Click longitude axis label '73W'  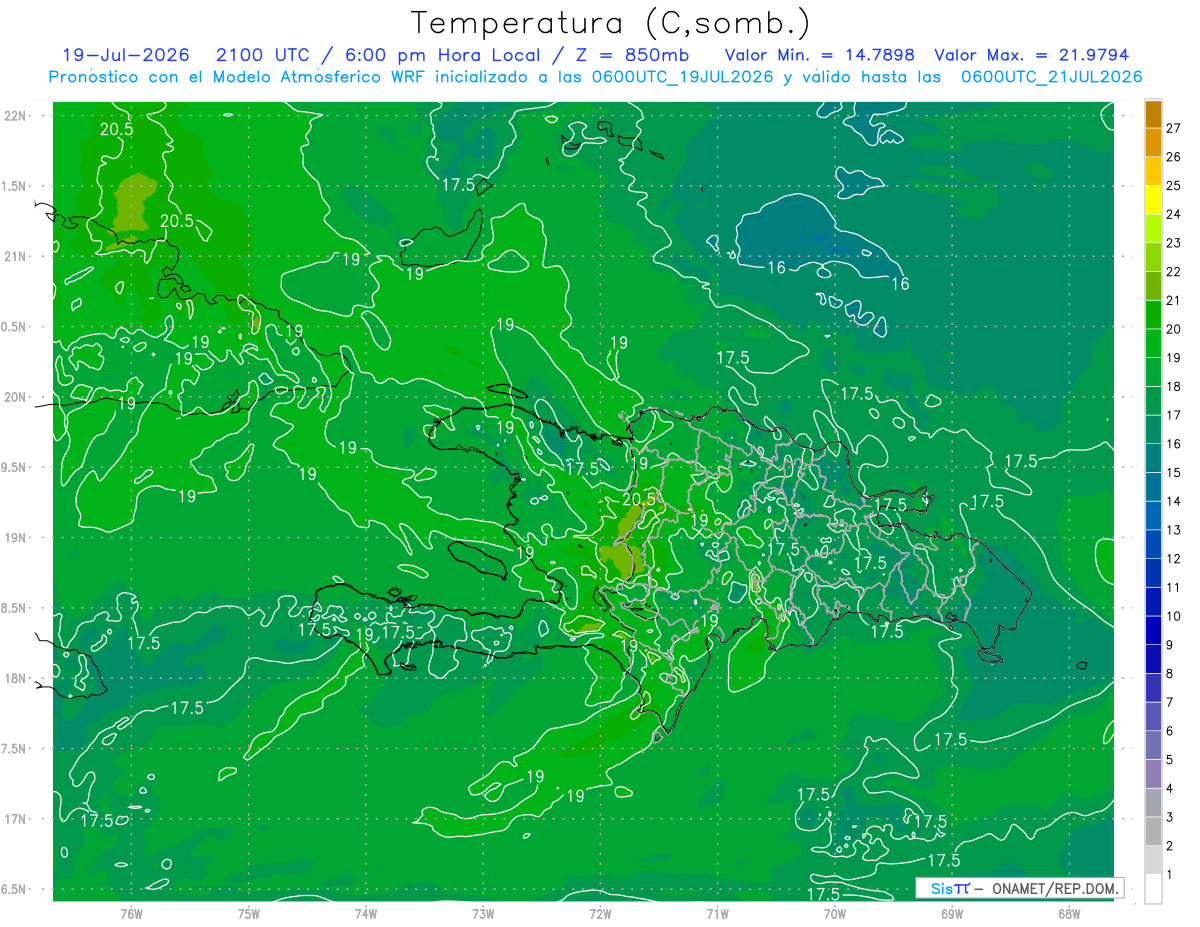click(483, 913)
